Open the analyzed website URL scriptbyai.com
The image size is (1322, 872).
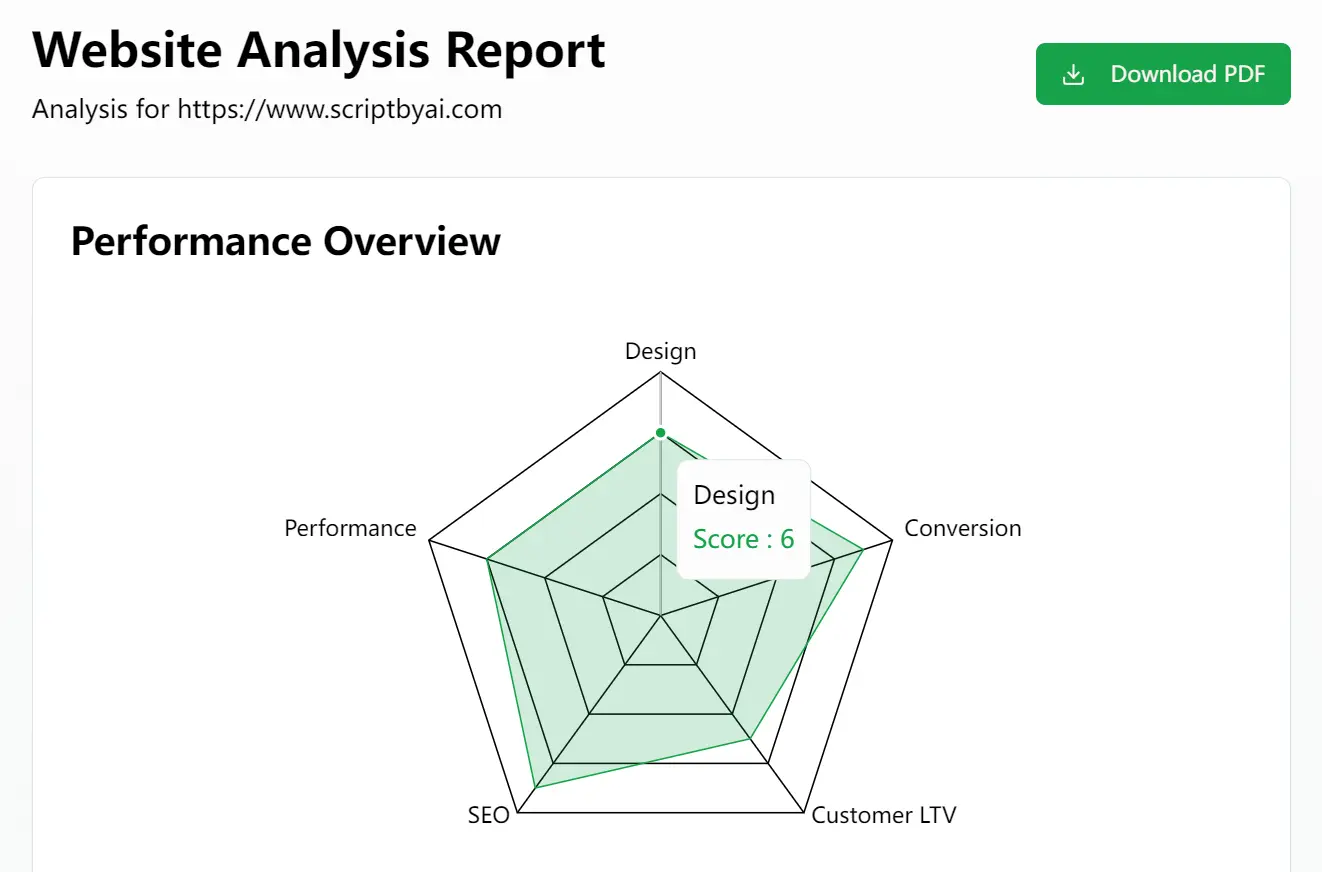[339, 109]
